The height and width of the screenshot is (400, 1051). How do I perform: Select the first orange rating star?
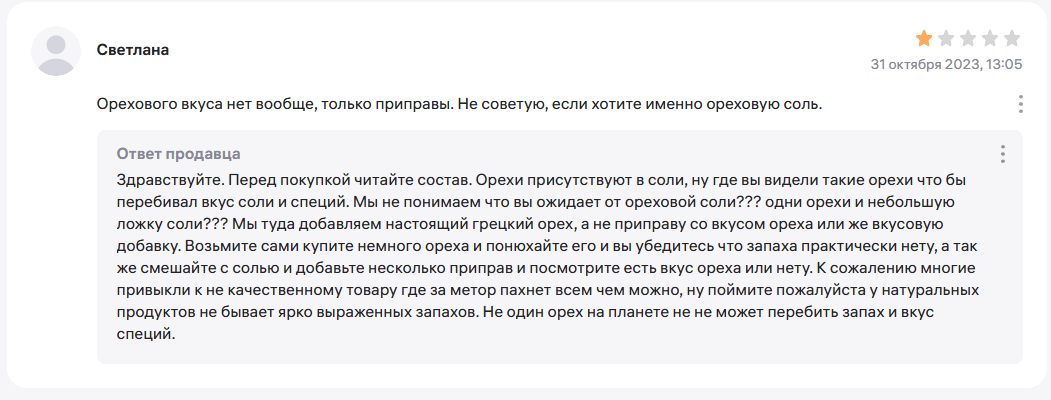924,39
